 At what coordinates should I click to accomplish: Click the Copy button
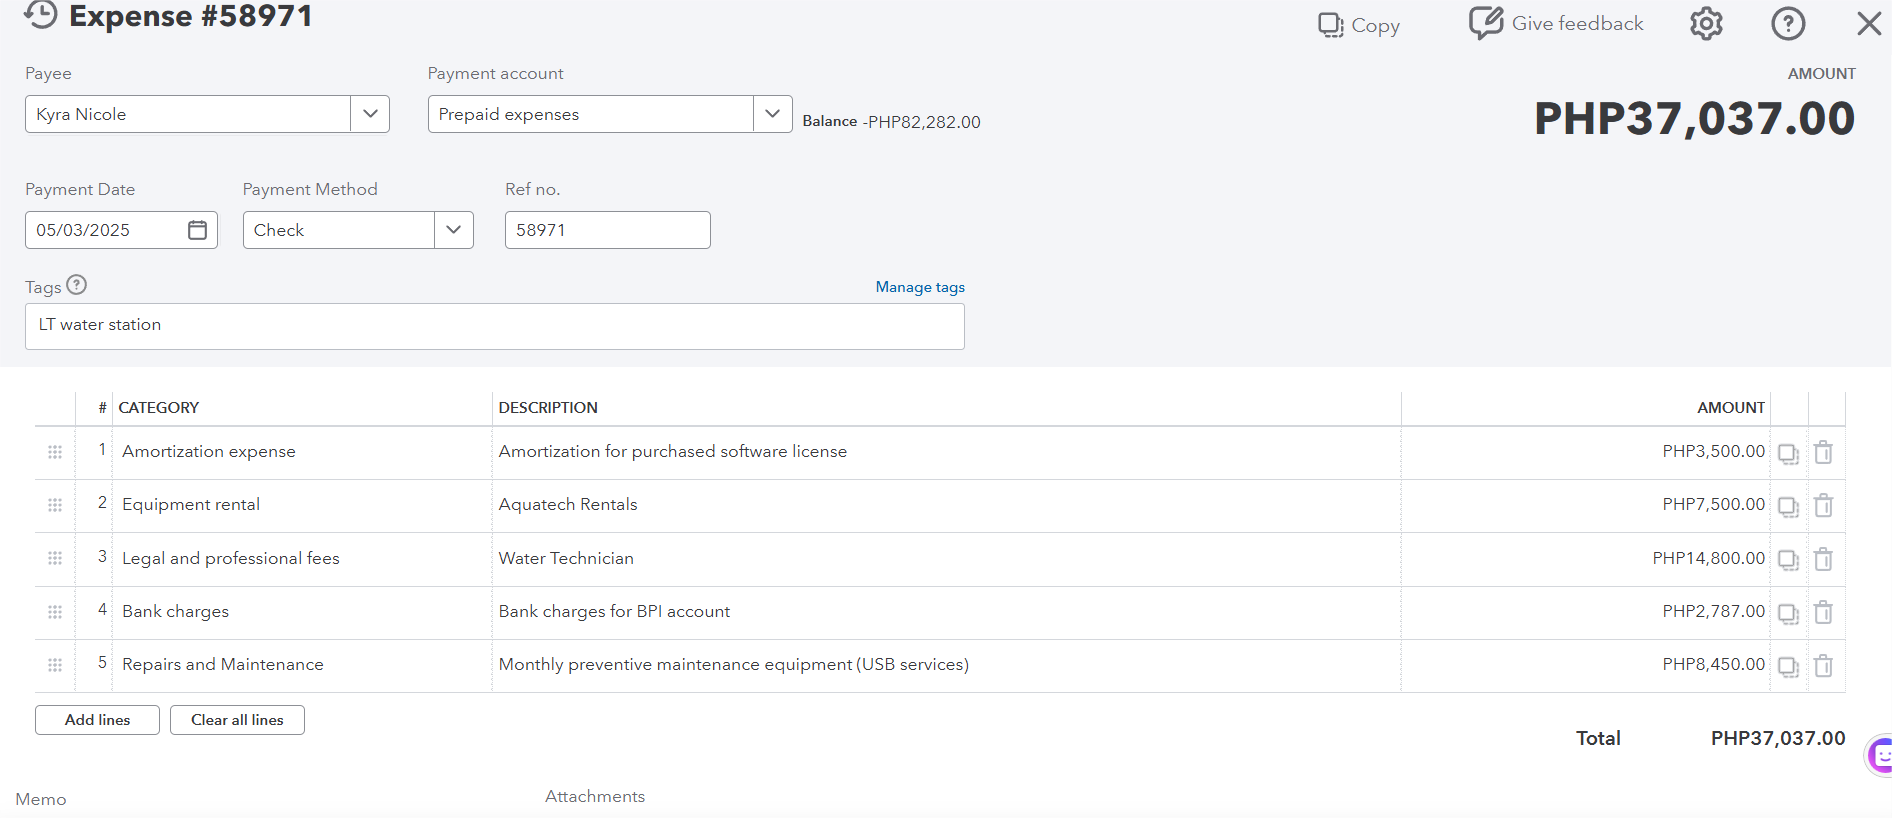(x=1359, y=25)
